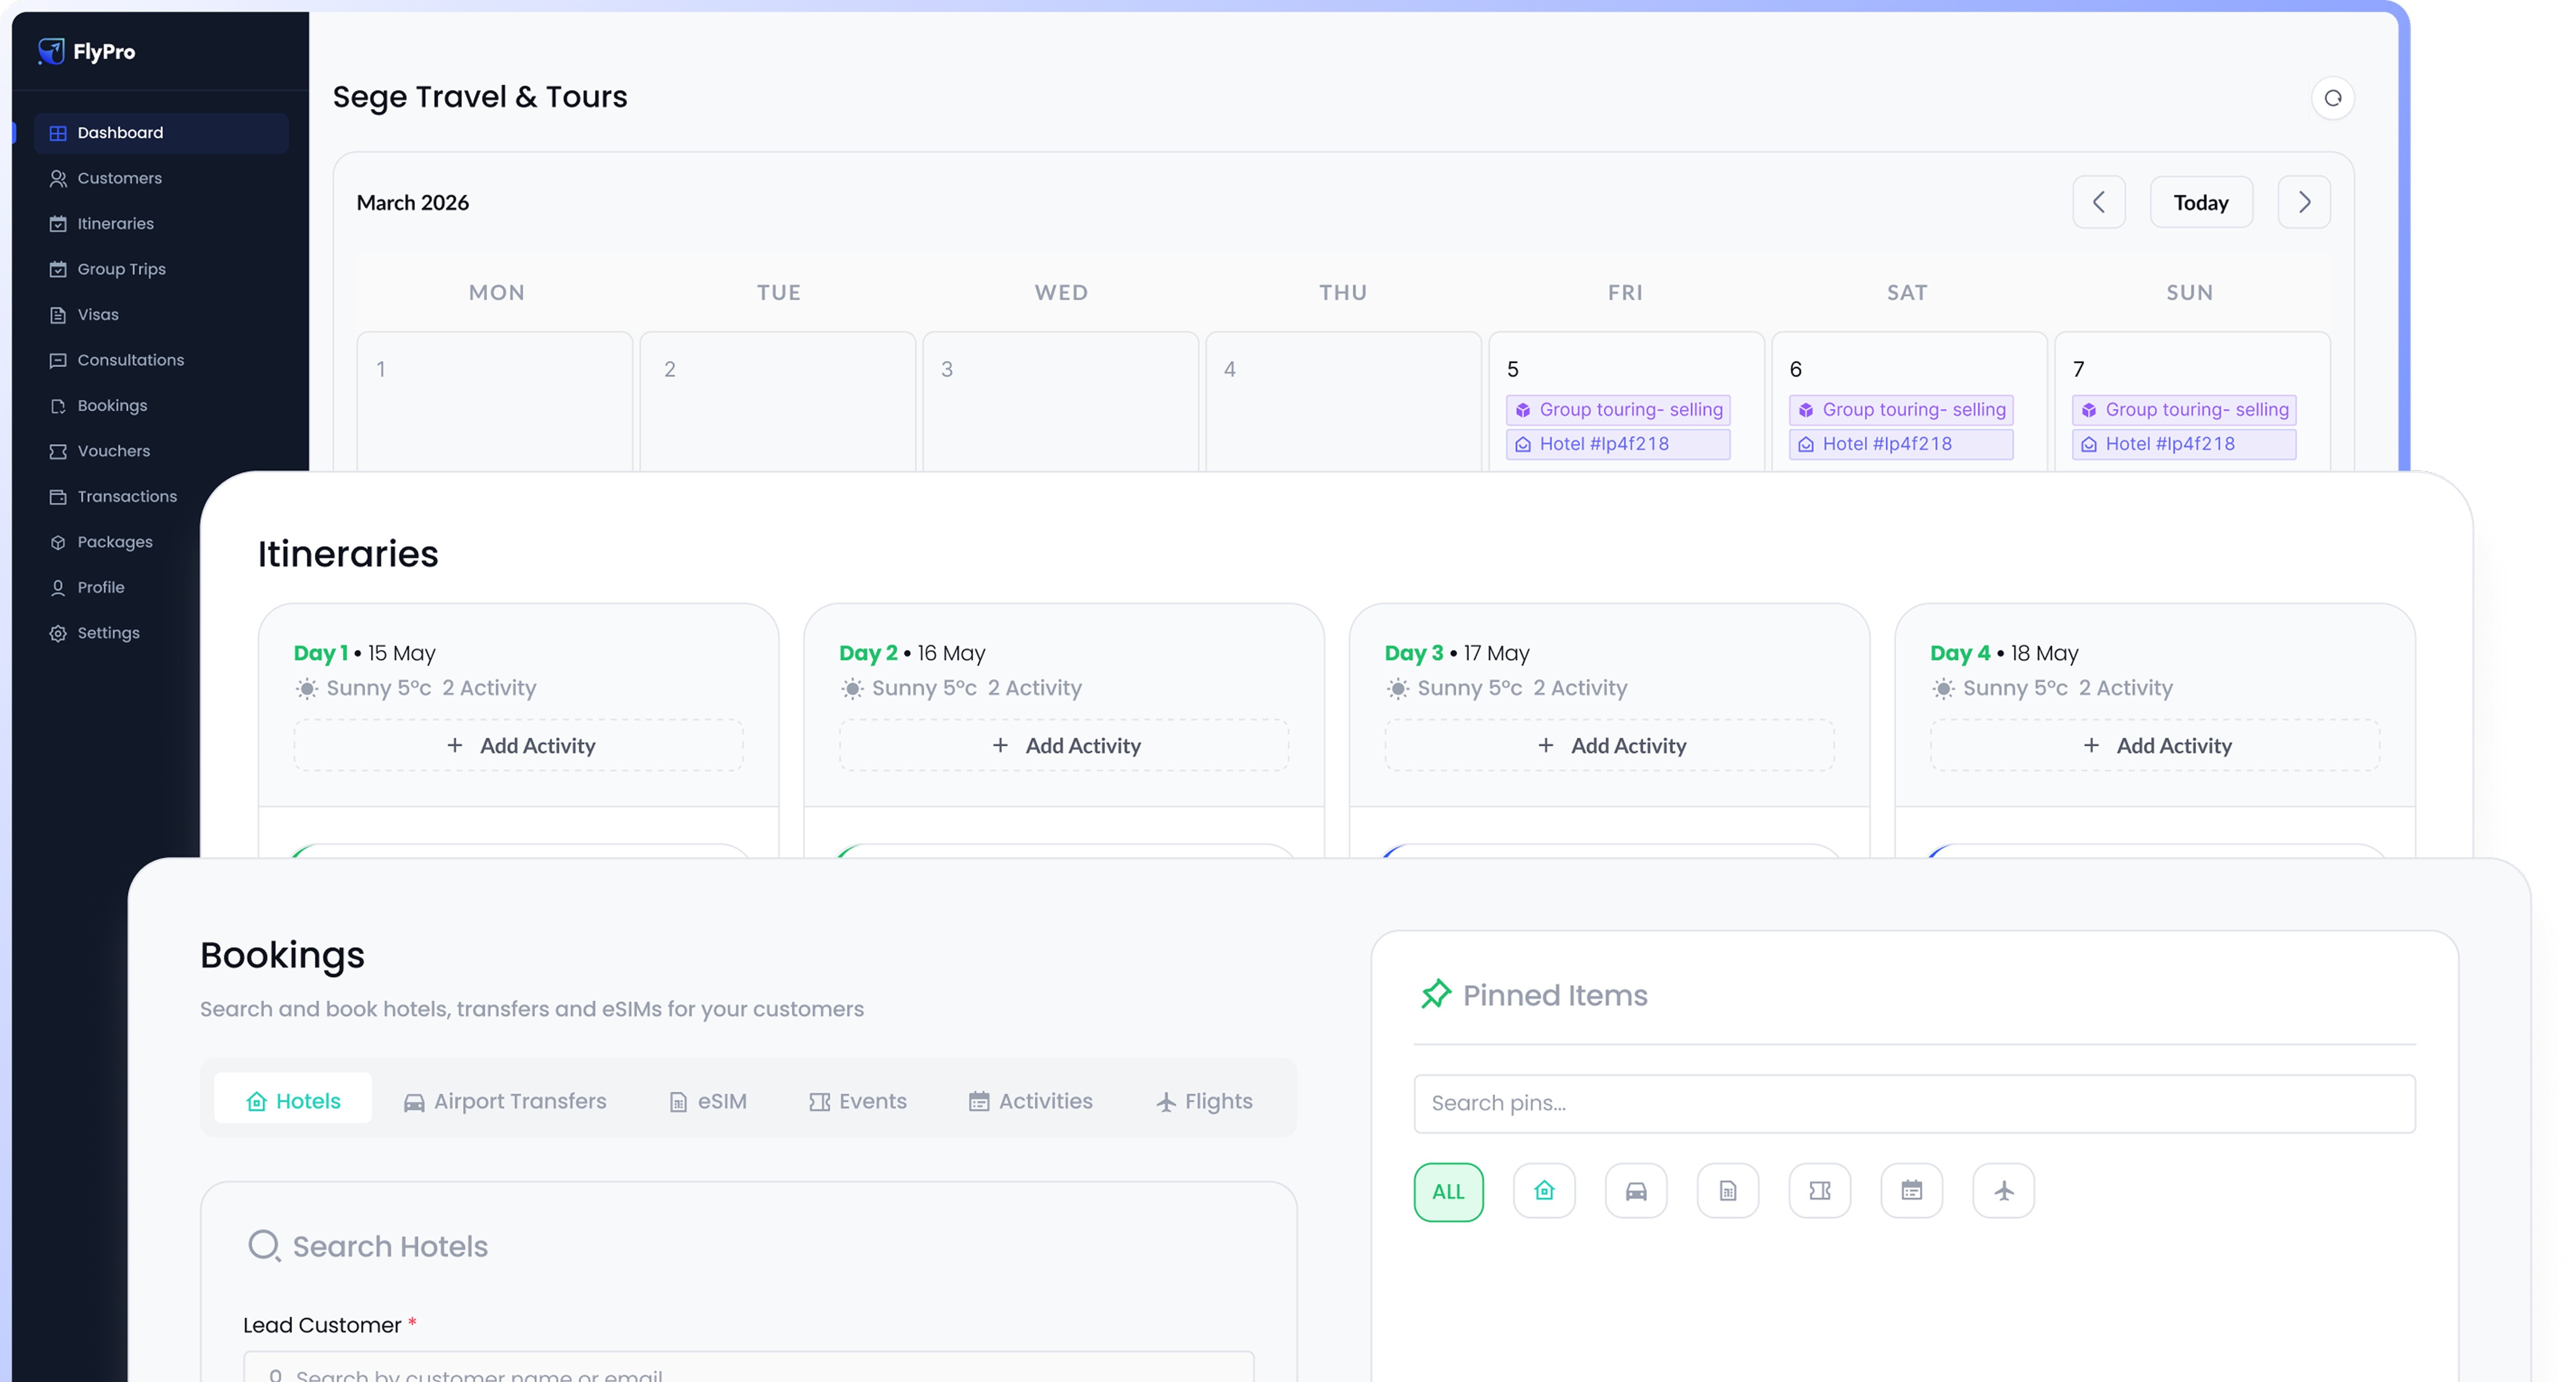Viewport: 2576px width, 1382px height.
Task: Open Group touring- selling event on March 5
Action: [1618, 410]
